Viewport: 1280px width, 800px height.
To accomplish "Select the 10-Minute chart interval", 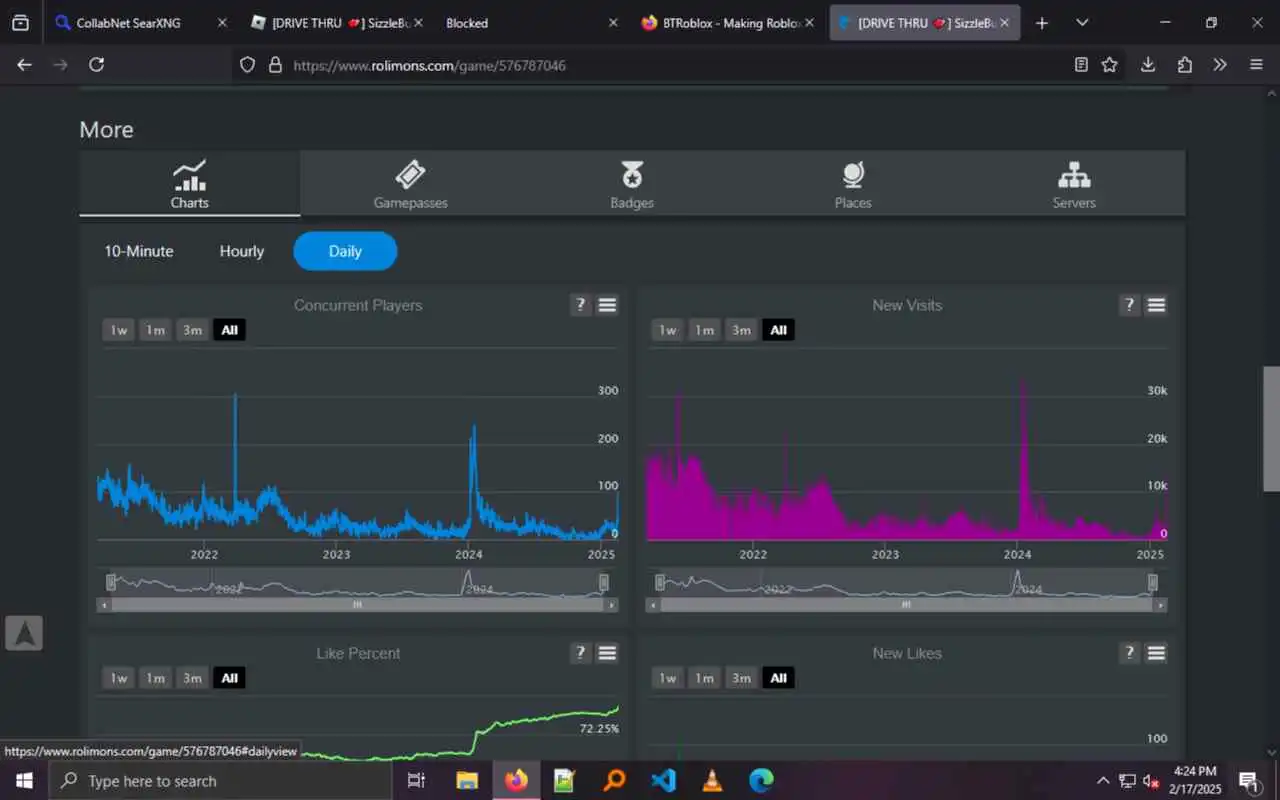I will (x=139, y=251).
